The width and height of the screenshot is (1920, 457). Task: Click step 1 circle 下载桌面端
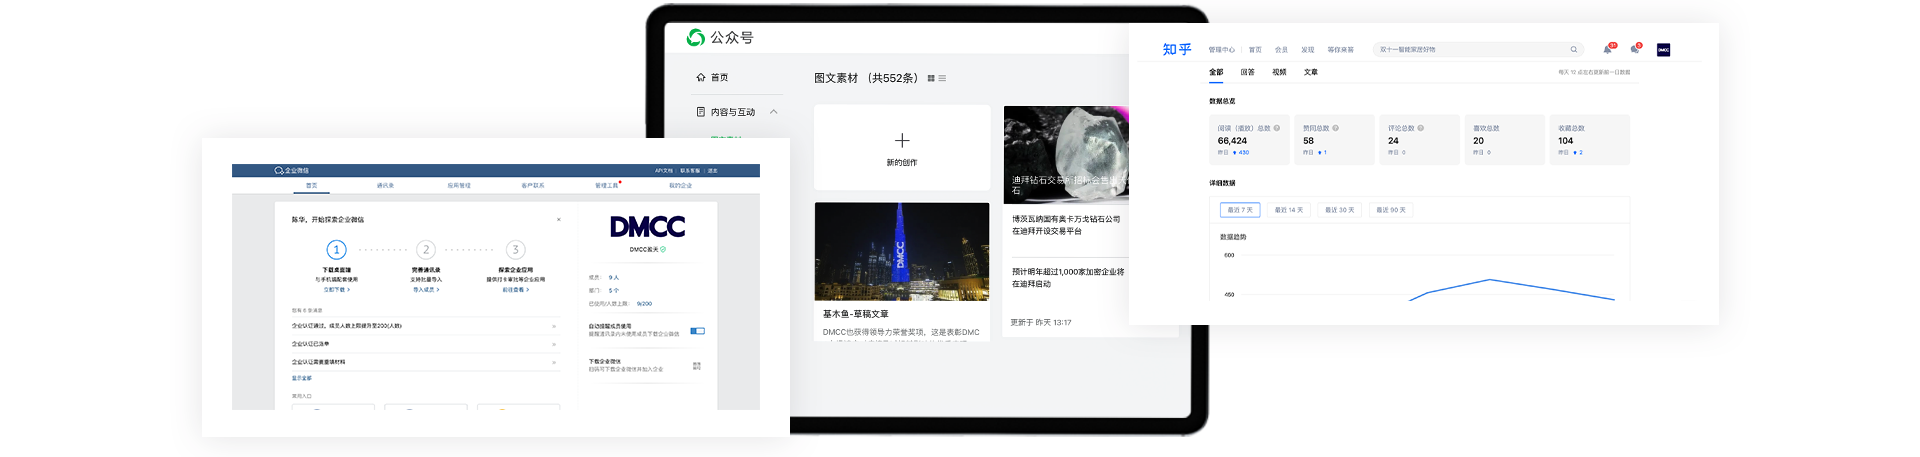(336, 249)
